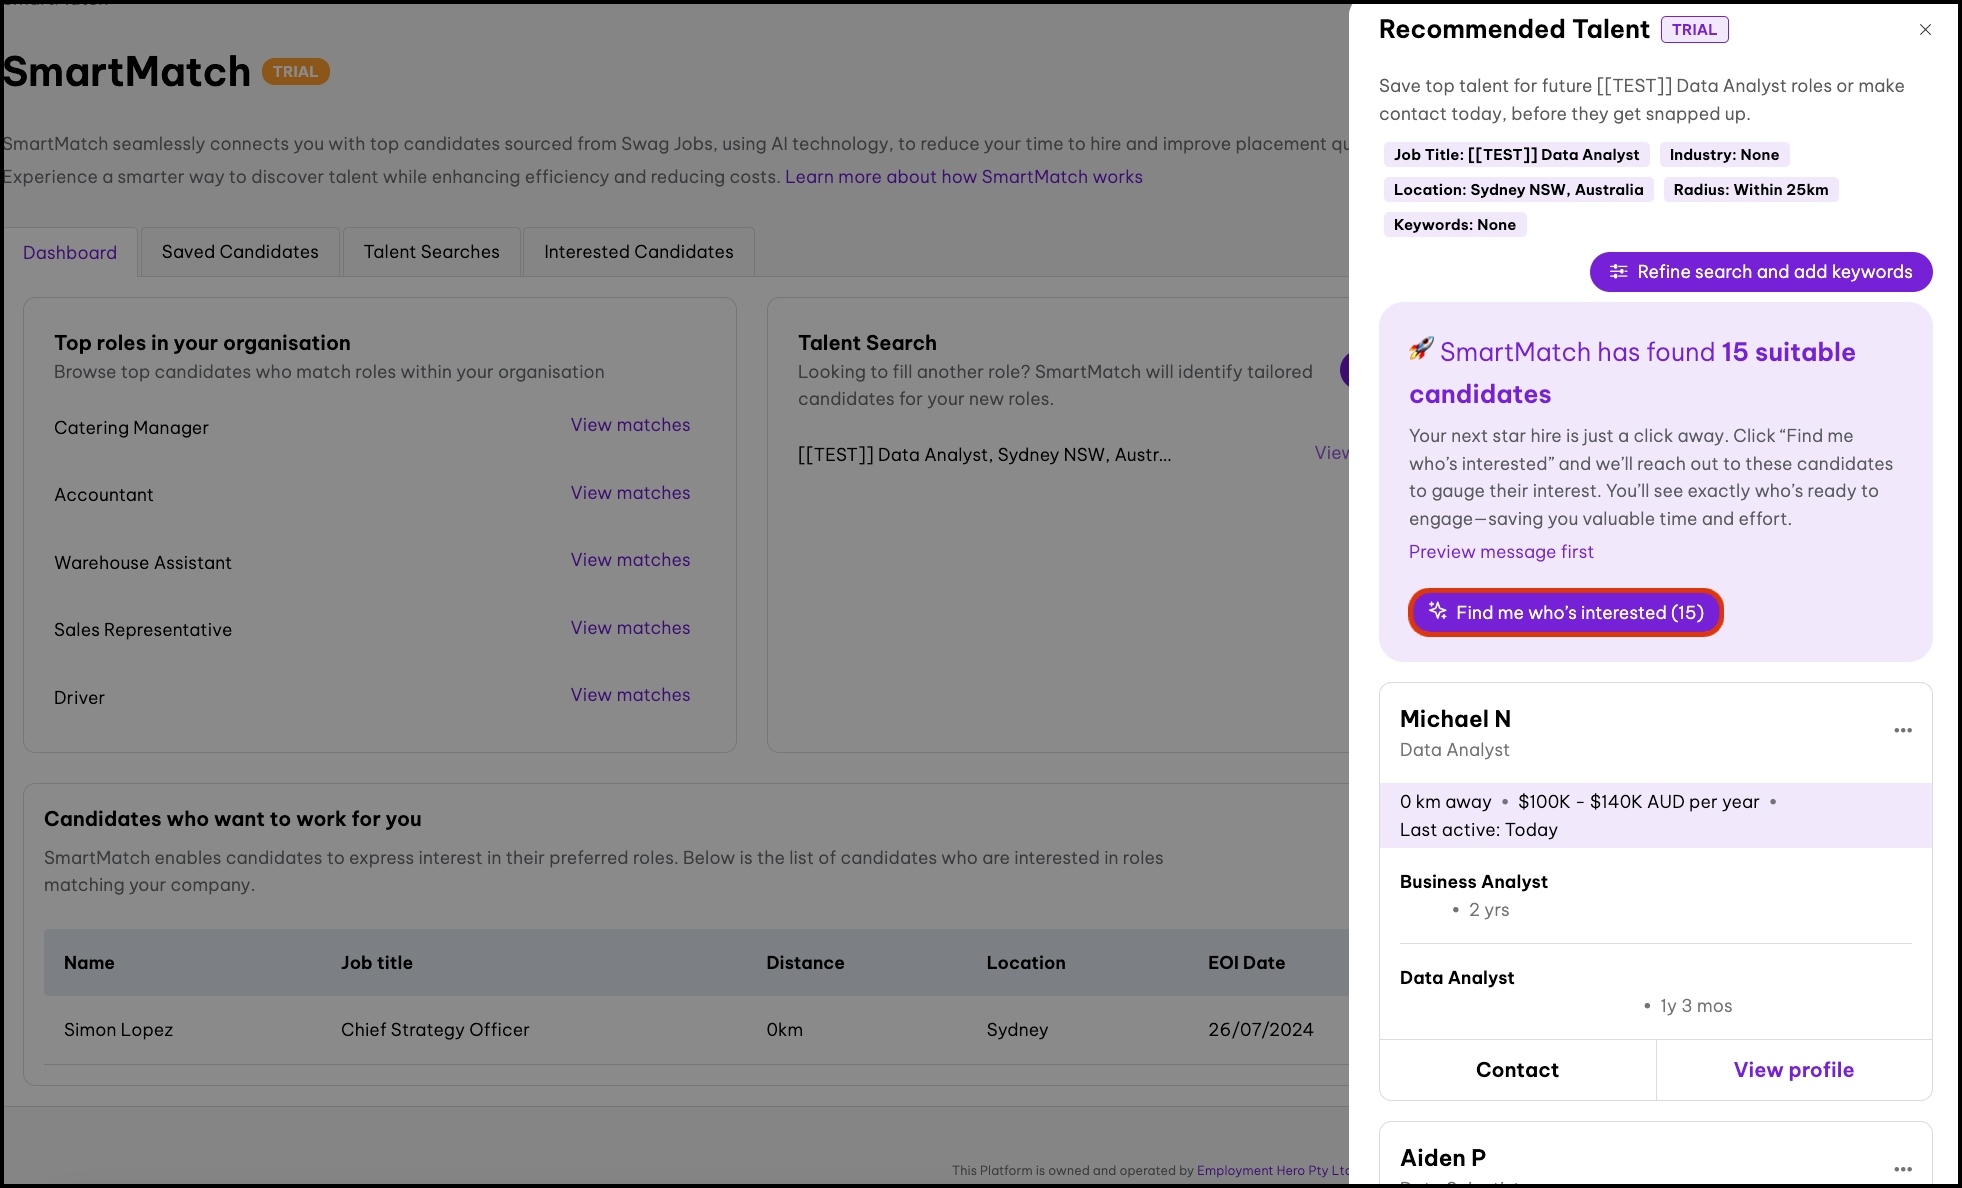
Task: Go to the Dashboard tab
Action: point(70,253)
